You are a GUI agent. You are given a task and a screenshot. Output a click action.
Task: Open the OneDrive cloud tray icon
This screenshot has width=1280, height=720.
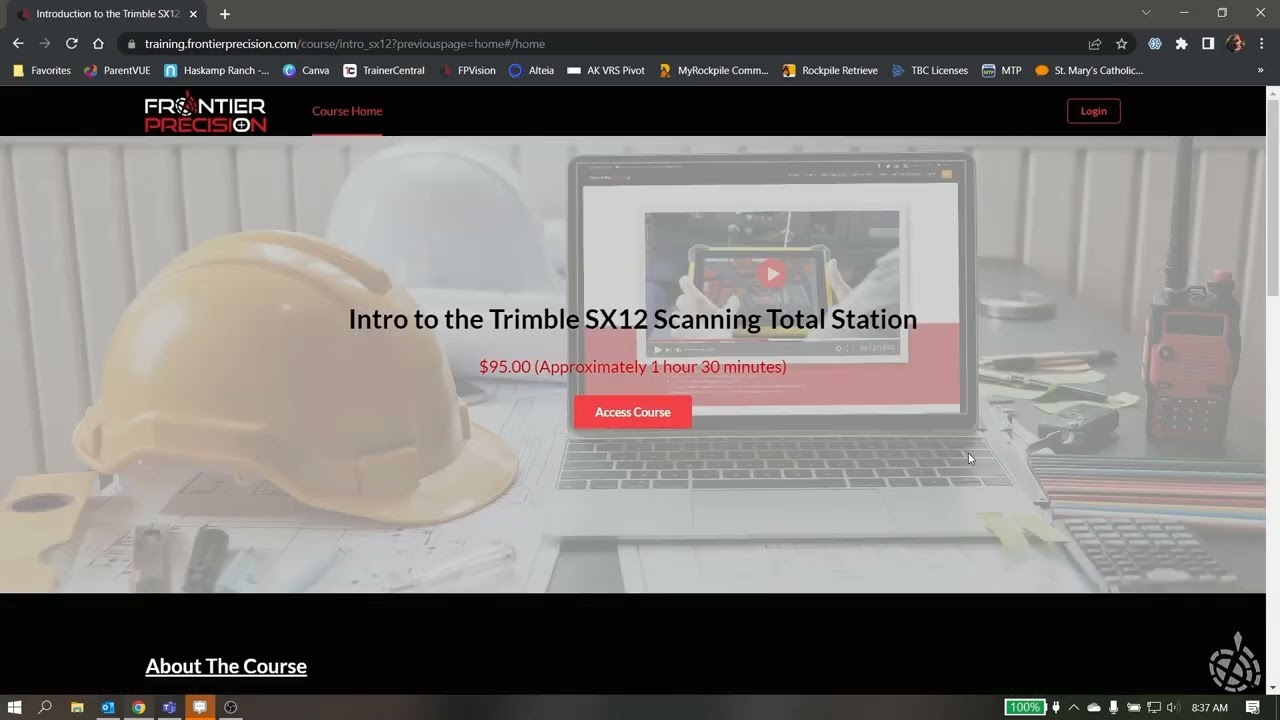pyautogui.click(x=1094, y=707)
